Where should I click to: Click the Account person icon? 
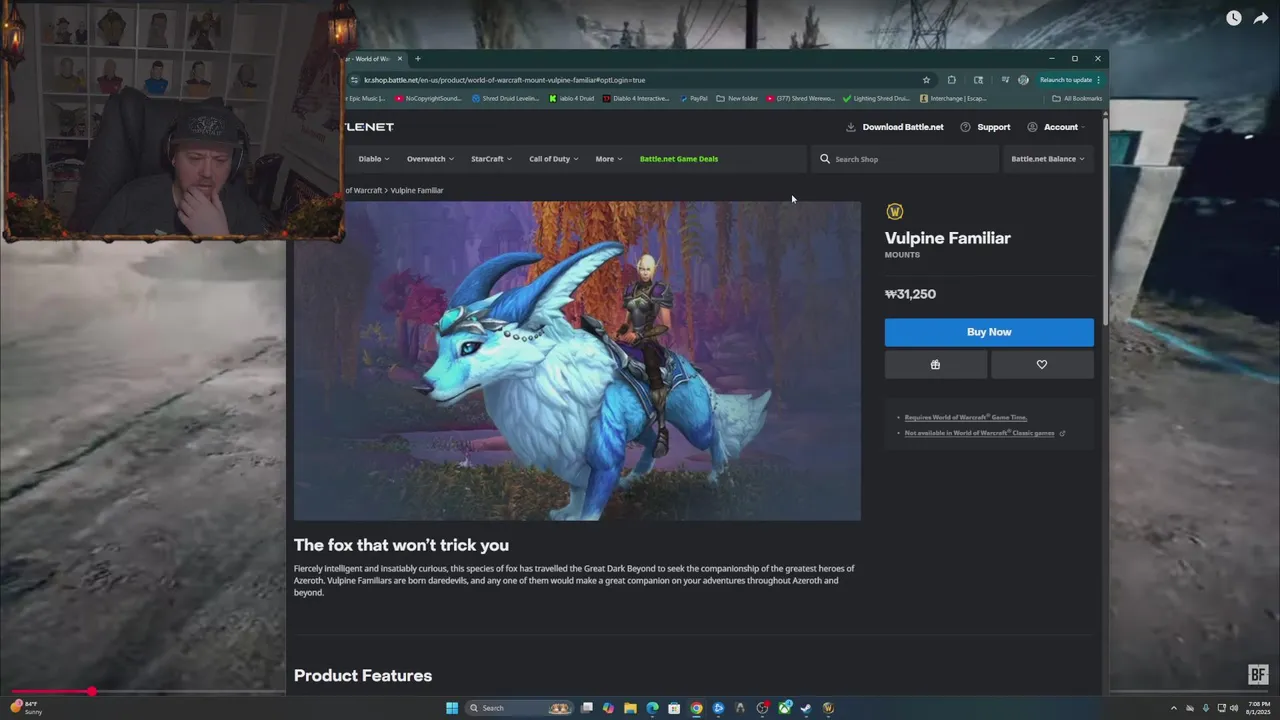tap(1032, 127)
